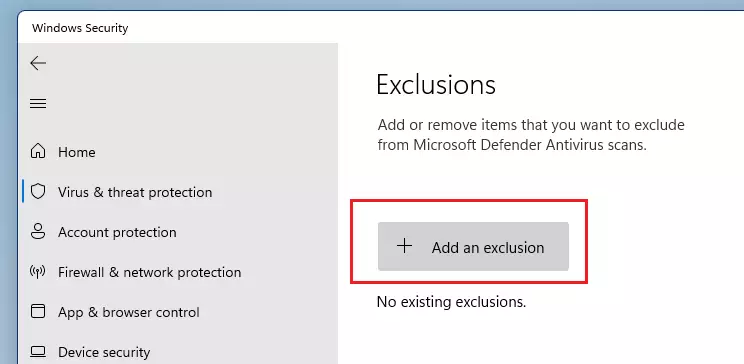744x364 pixels.
Task: Open Virus & threat protection section
Action: point(179,192)
